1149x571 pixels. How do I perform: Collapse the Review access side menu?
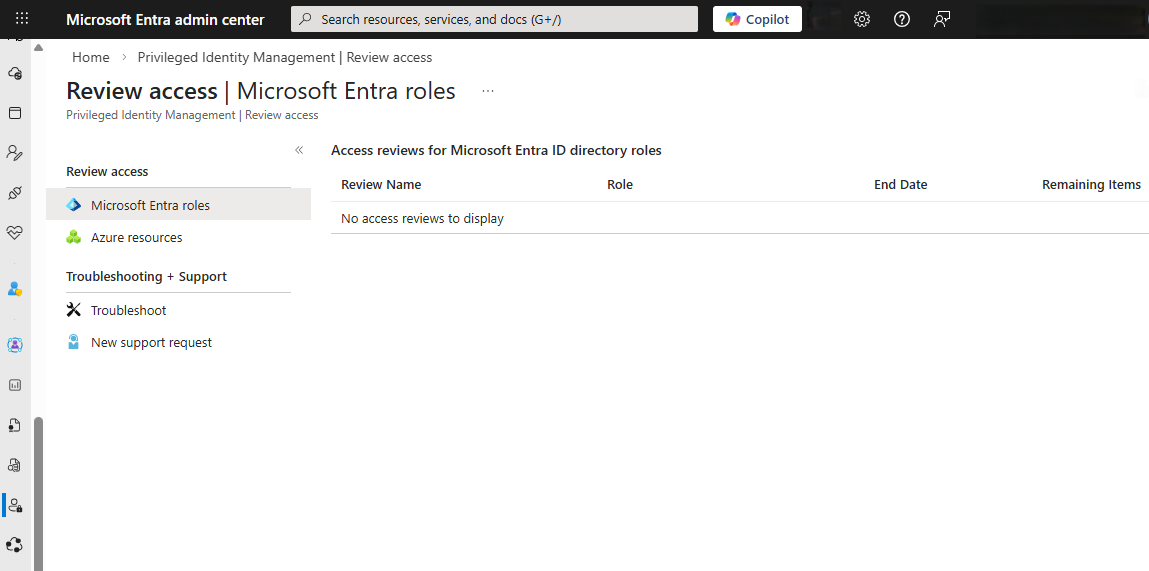click(298, 150)
